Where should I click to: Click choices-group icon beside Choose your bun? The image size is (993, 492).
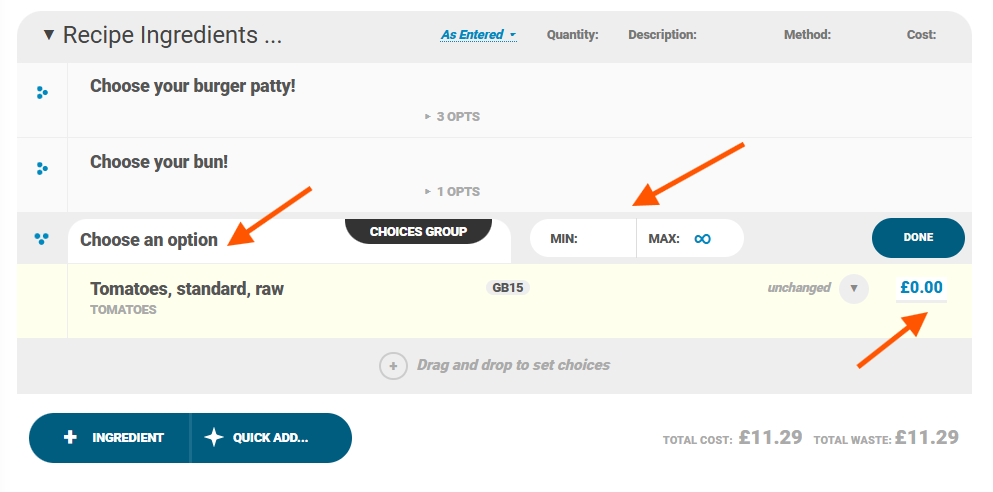[42, 168]
